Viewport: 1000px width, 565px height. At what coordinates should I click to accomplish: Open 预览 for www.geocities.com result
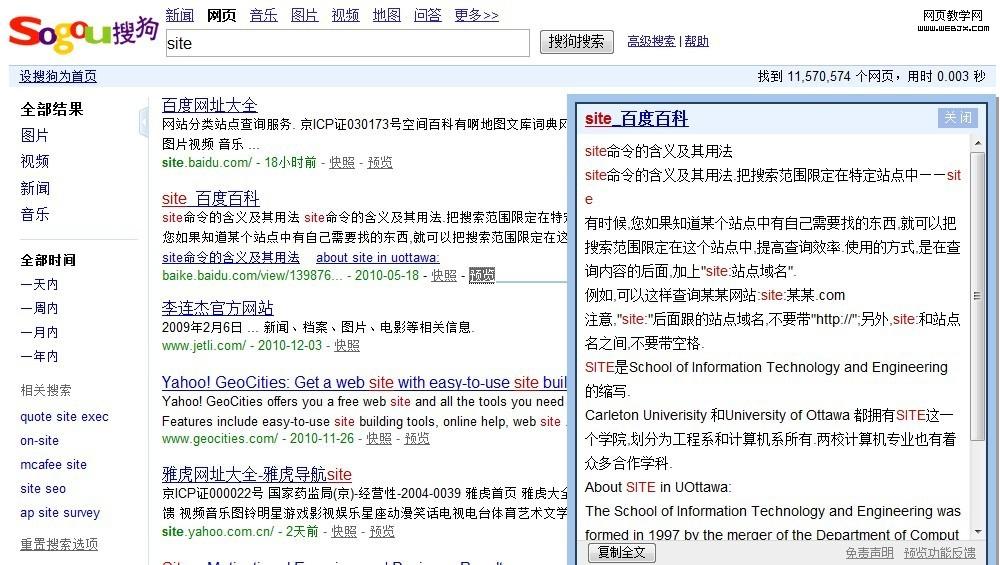point(417,439)
